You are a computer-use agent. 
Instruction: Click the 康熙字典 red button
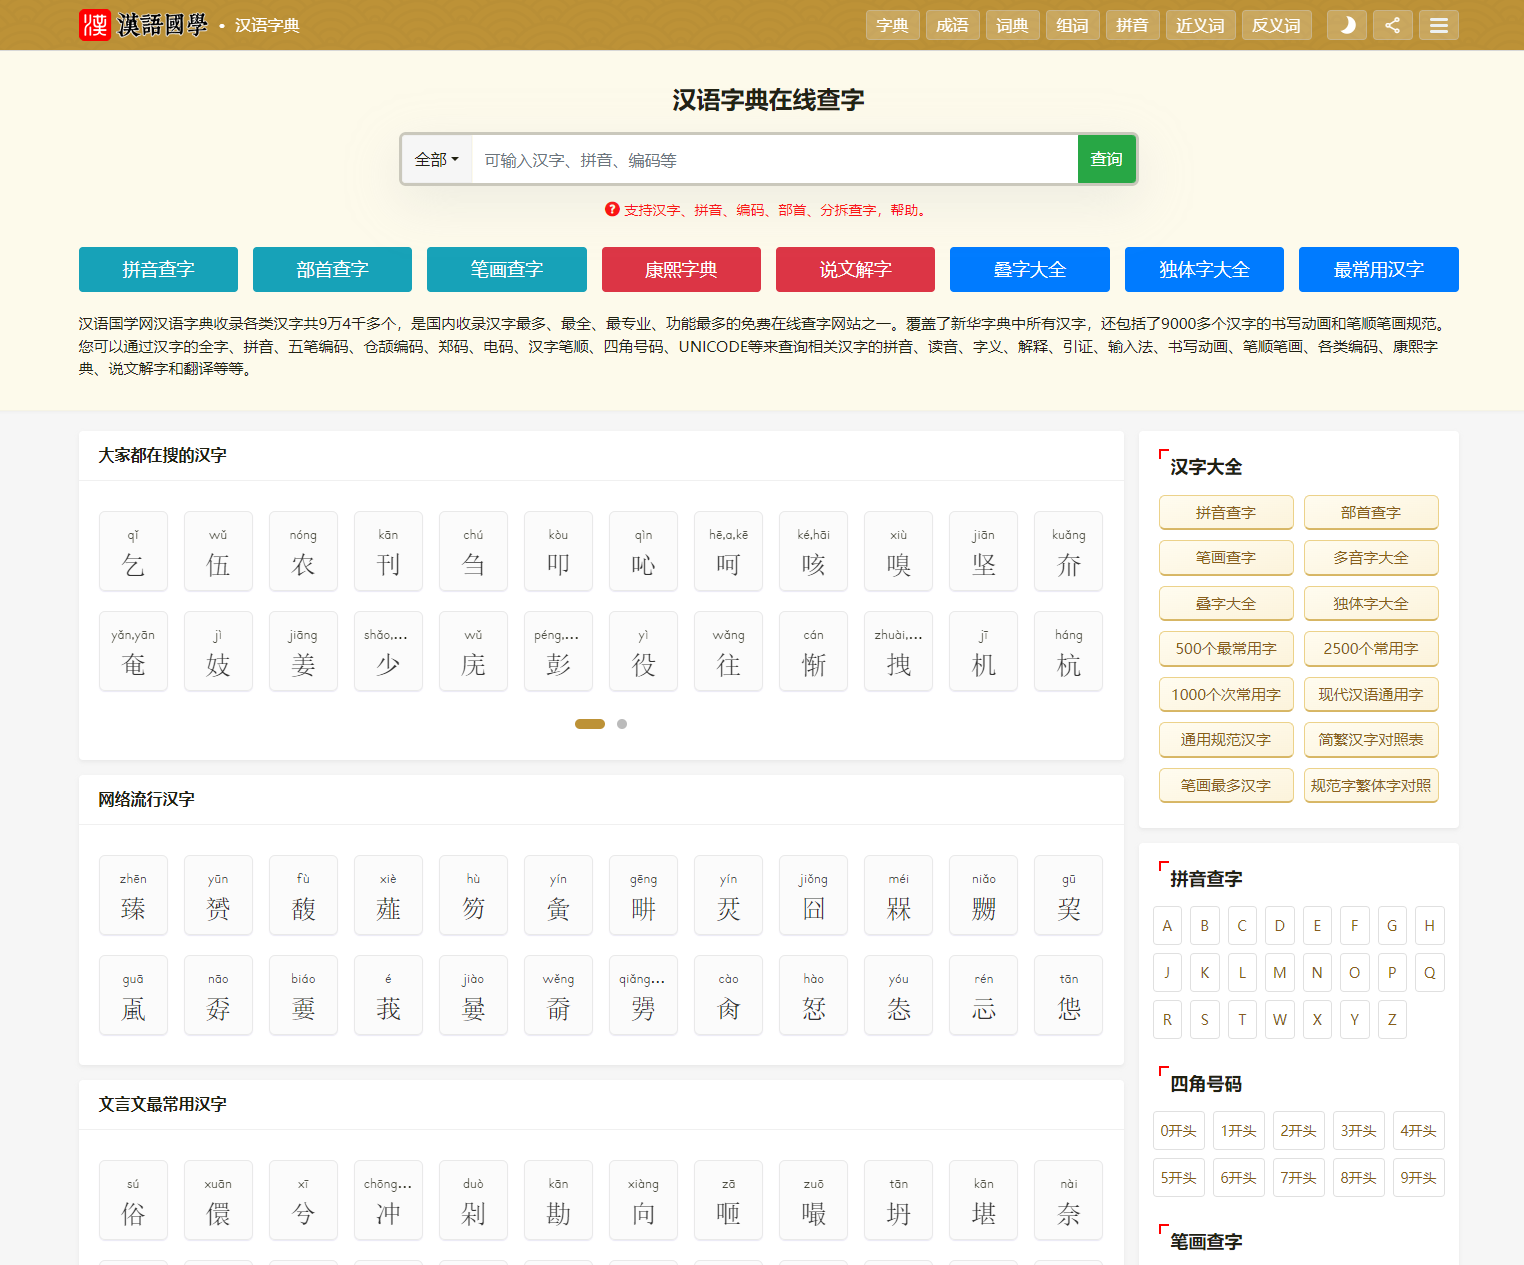point(681,269)
